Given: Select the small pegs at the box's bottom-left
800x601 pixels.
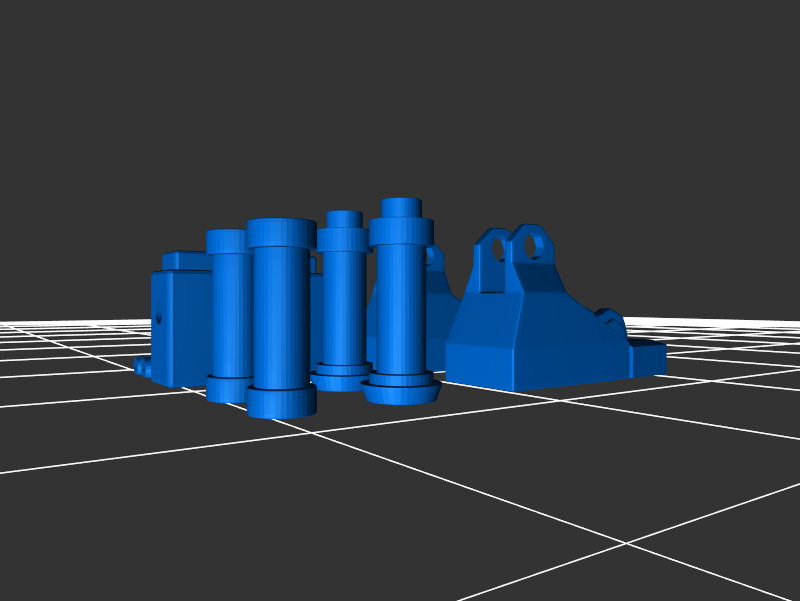Looking at the screenshot, I should coord(144,368).
